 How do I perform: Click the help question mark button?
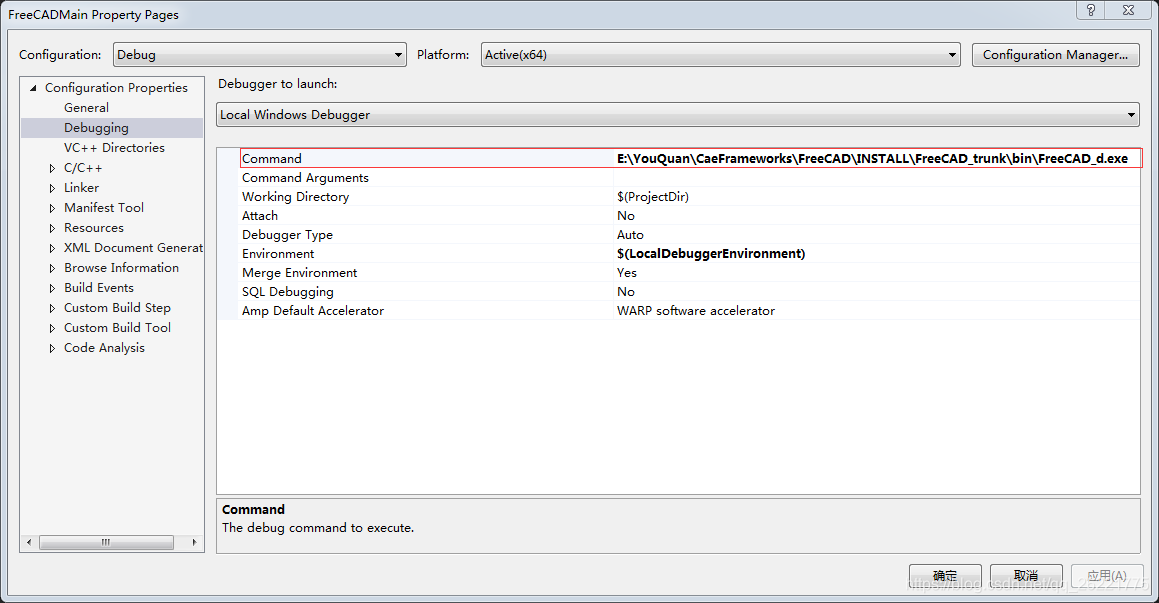pyautogui.click(x=1091, y=10)
